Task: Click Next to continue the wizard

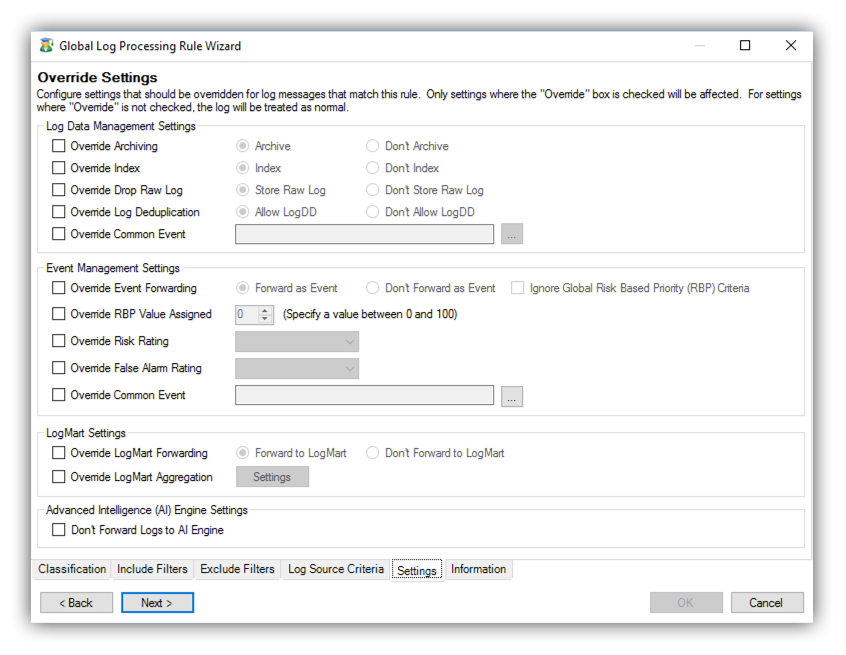Action: (157, 602)
